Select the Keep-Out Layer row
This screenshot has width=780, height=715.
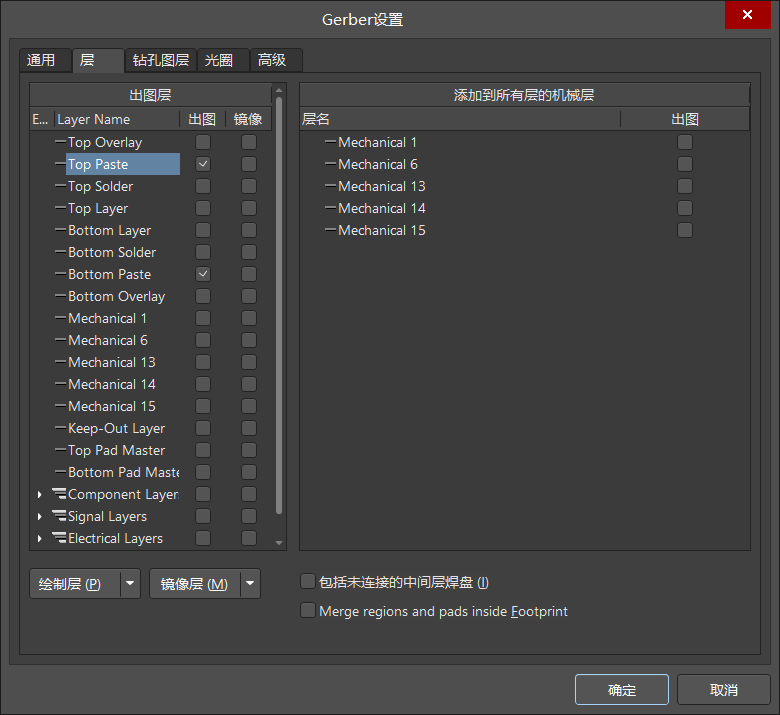coord(116,428)
